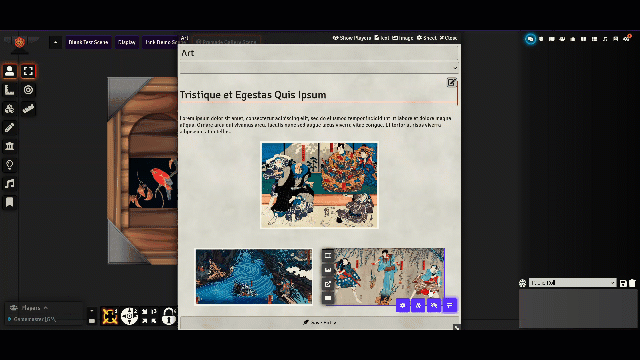Switch journal to Image mode

[403, 38]
